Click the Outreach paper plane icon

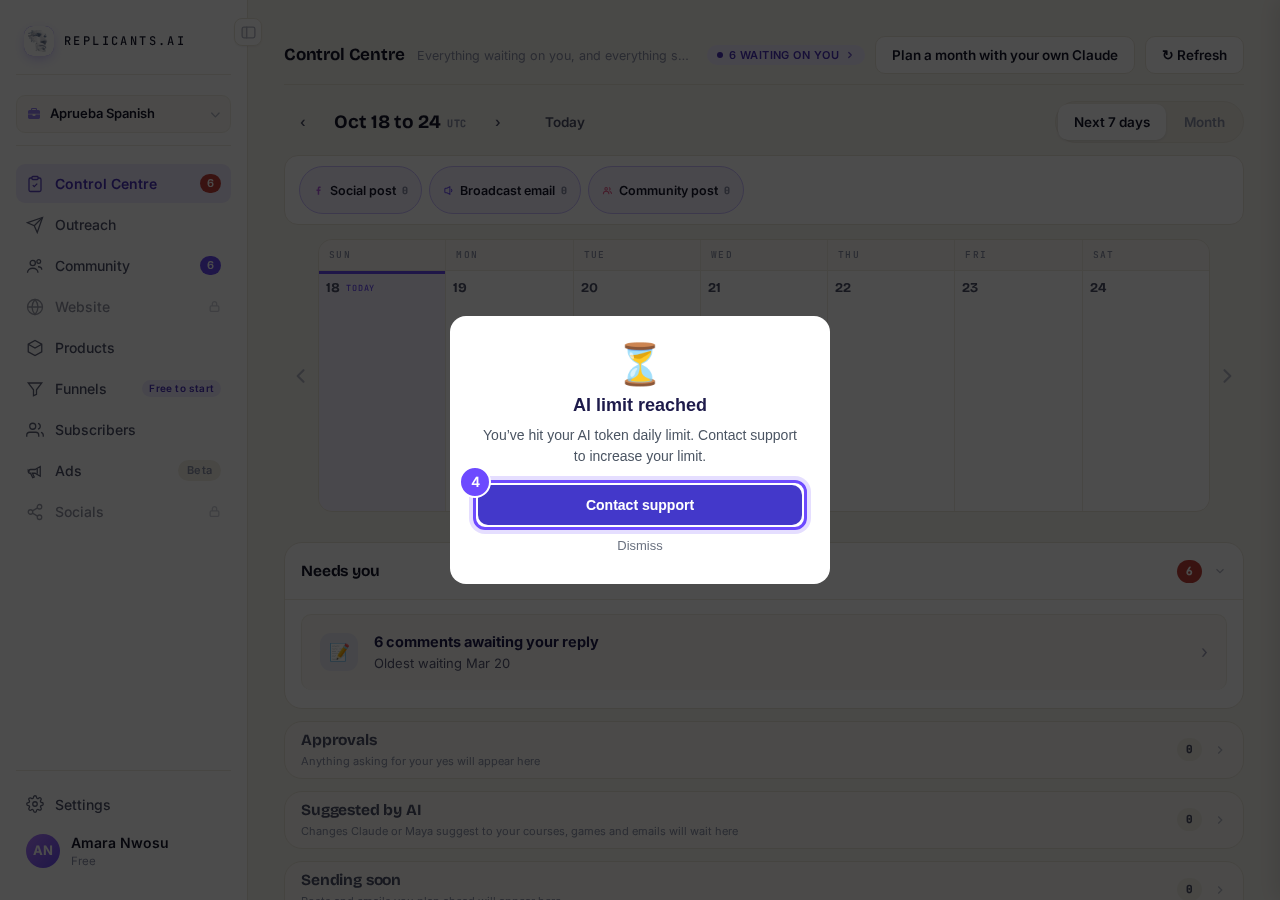point(35,225)
